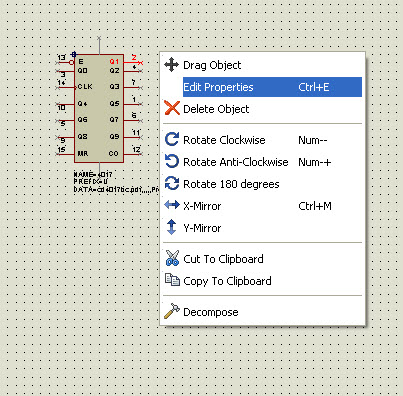
Task: Click the CLK pin label on the chip
Action: (x=85, y=87)
